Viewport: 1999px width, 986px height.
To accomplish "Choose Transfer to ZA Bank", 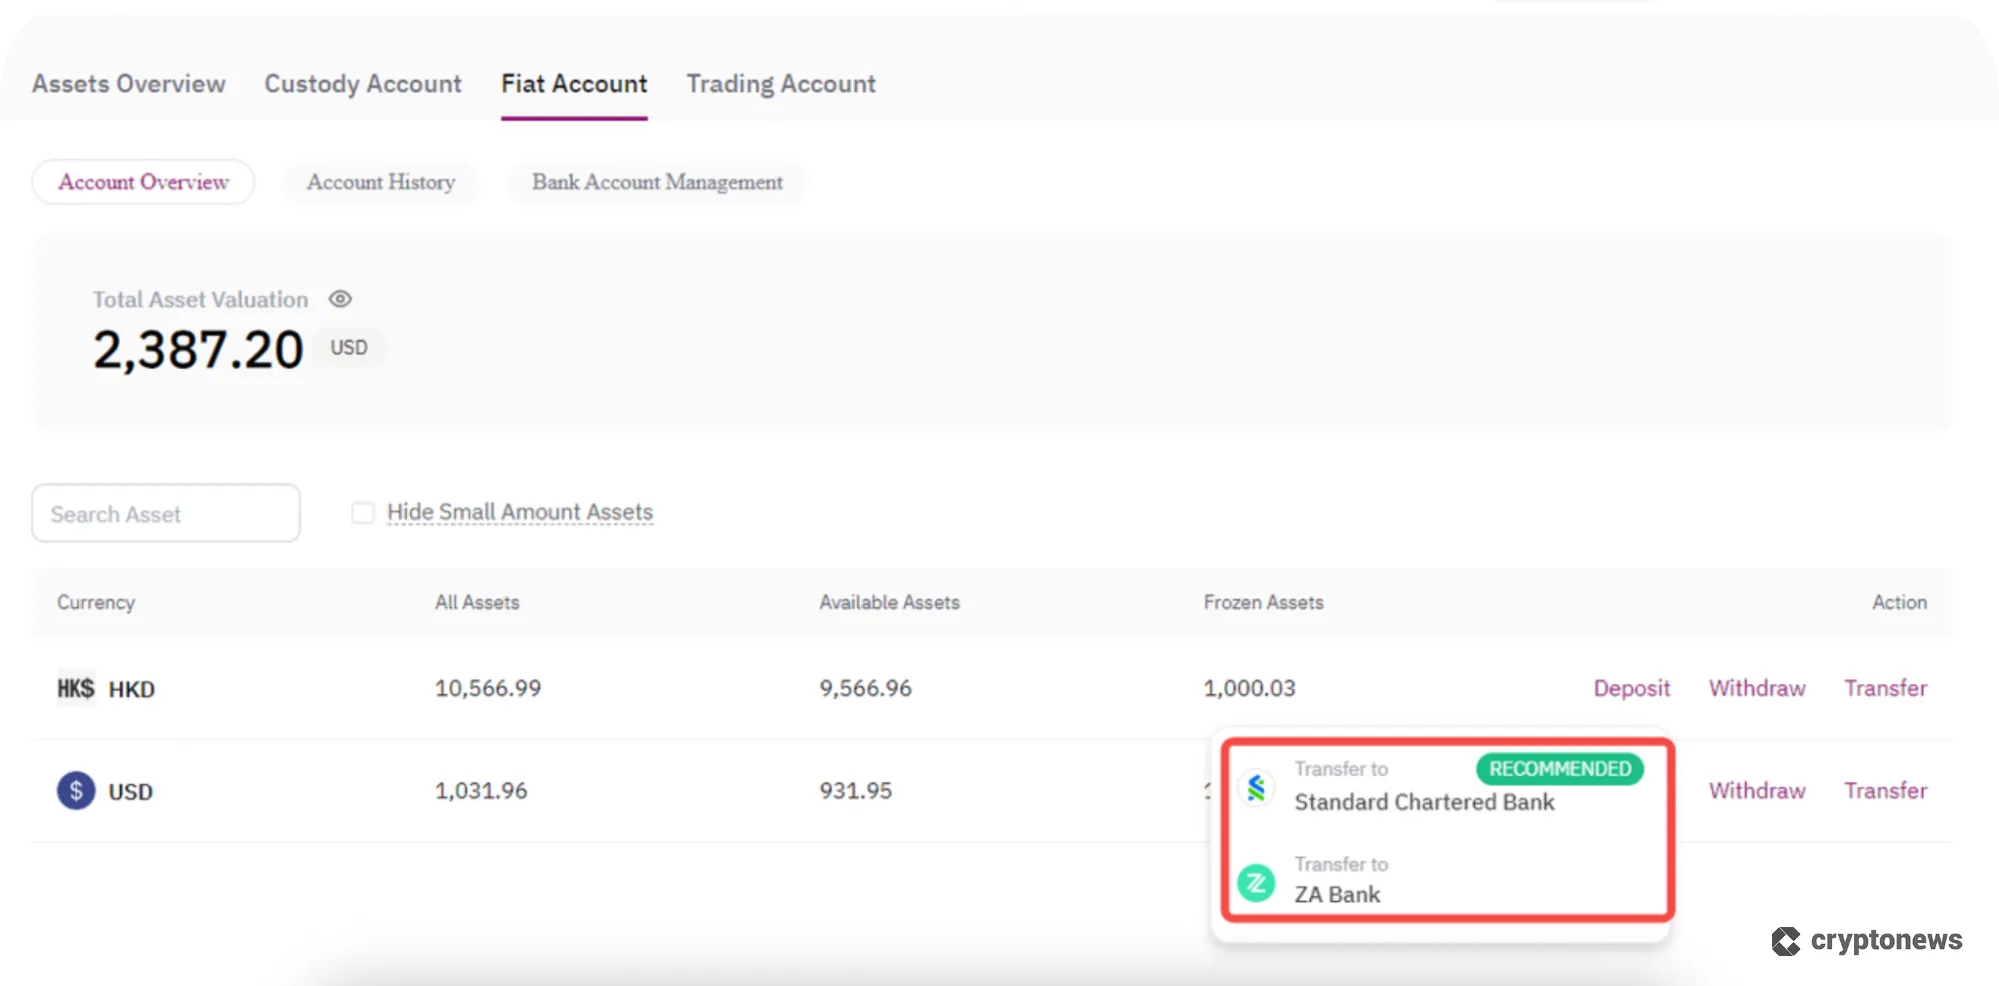I will point(1340,885).
